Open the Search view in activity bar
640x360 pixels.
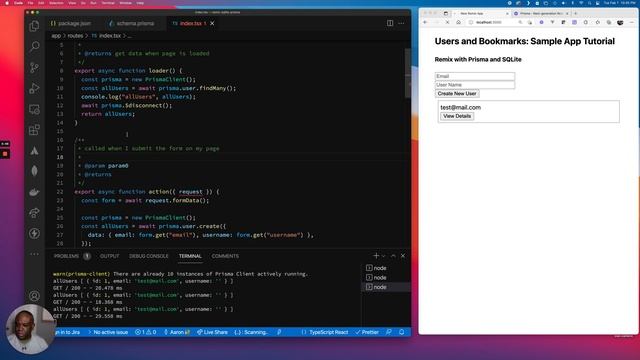pyautogui.click(x=34, y=47)
